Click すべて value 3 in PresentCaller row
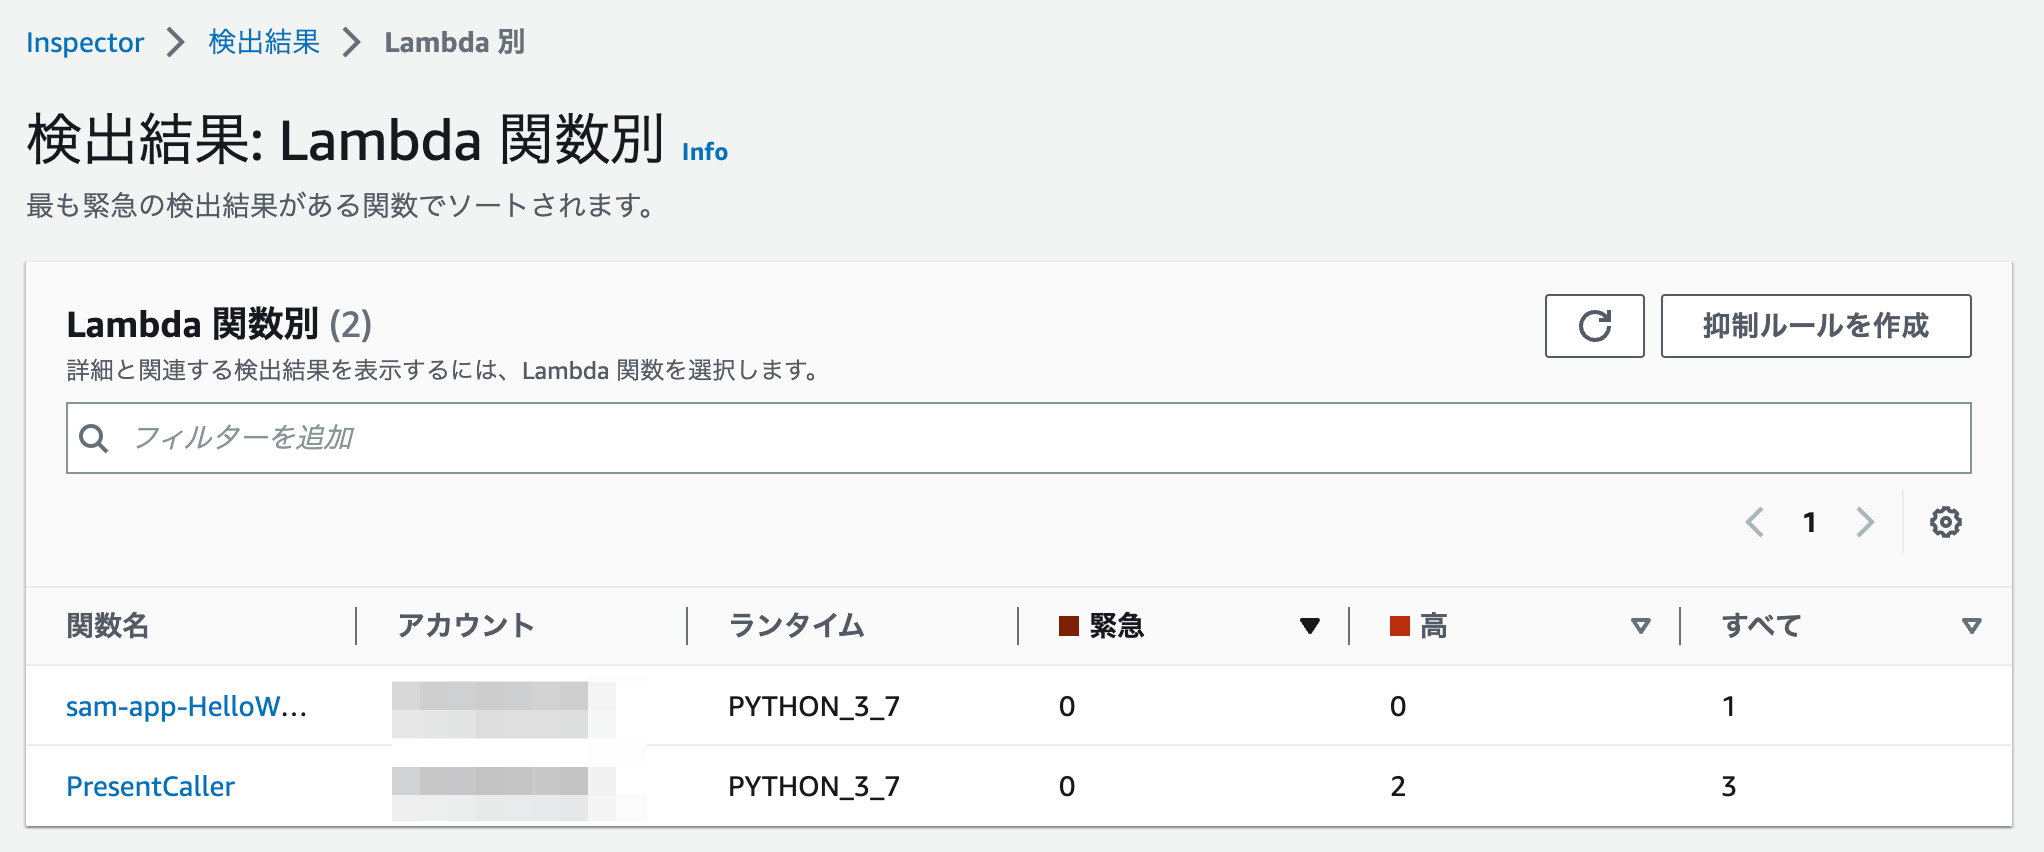The width and height of the screenshot is (2044, 852). point(1729,787)
